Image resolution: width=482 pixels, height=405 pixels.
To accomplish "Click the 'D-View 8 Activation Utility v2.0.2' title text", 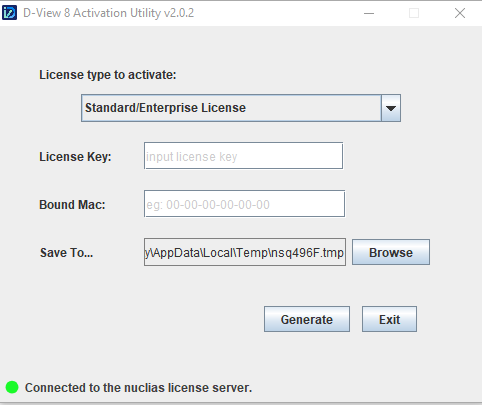I will pyautogui.click(x=108, y=13).
